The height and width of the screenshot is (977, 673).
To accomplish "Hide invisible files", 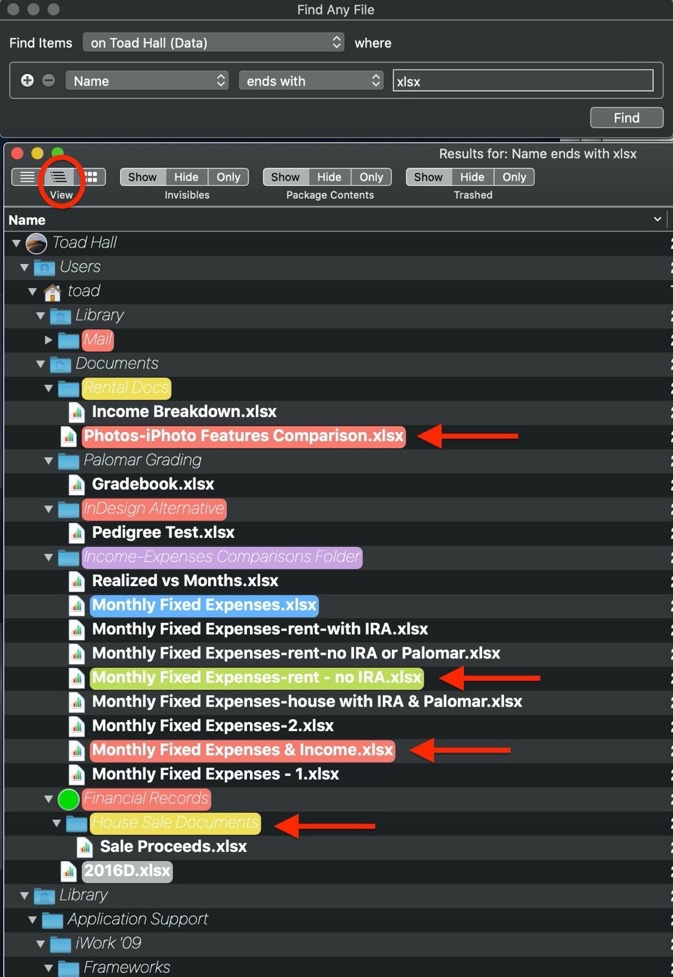I will click(186, 177).
